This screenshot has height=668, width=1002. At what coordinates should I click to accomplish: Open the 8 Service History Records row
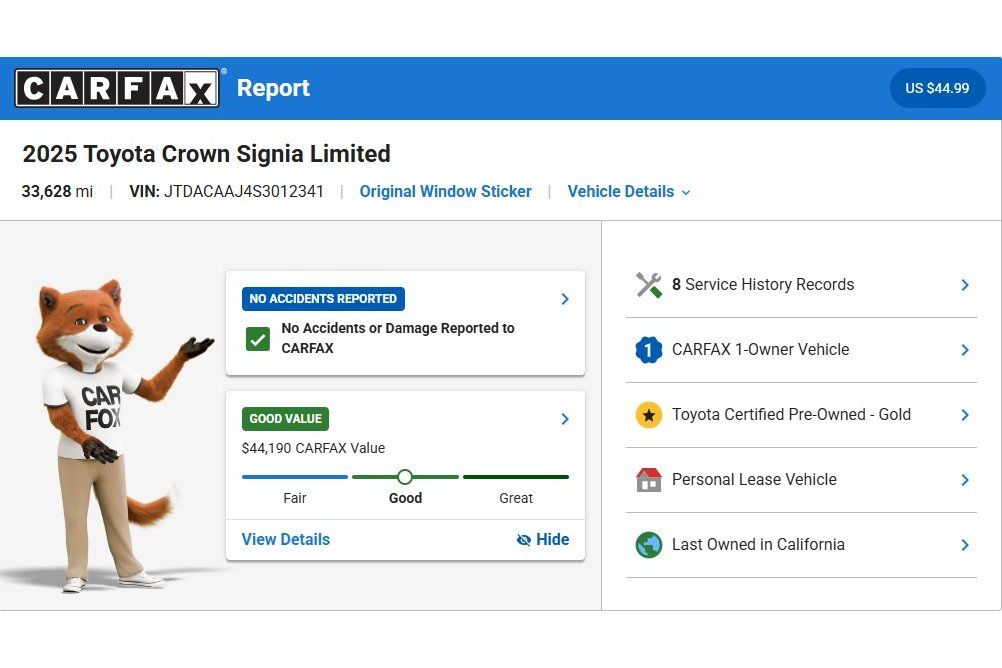(x=801, y=285)
